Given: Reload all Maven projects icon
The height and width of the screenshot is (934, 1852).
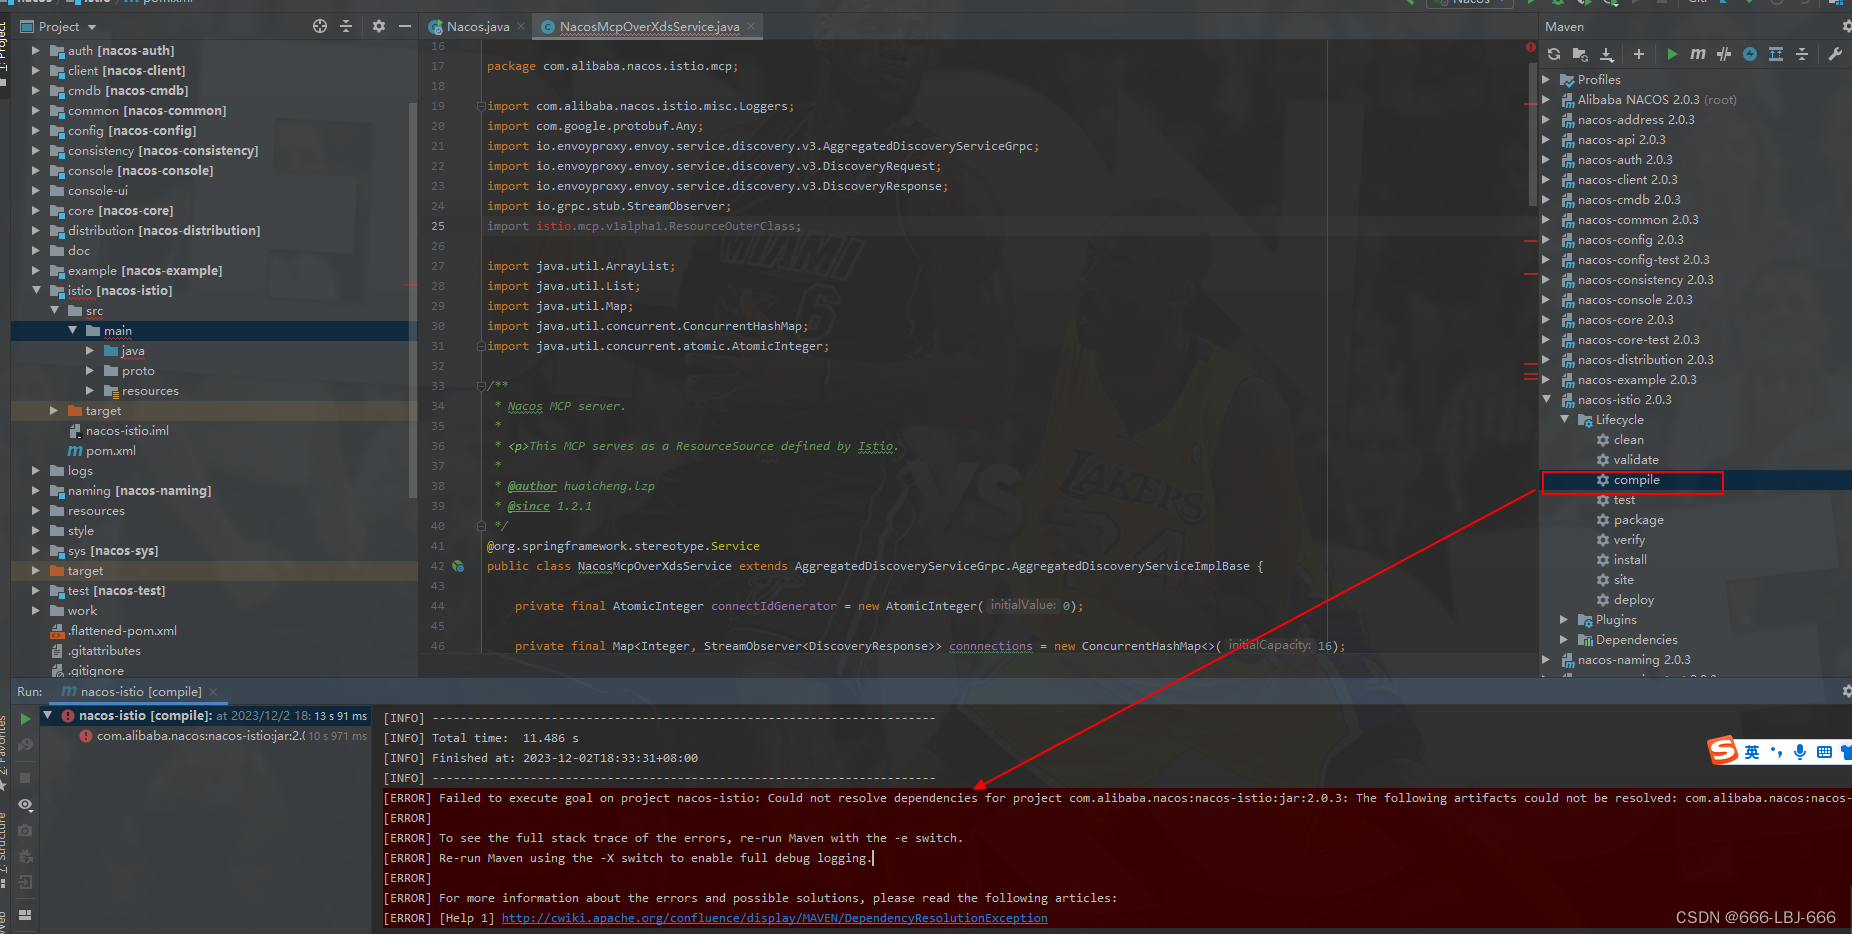Looking at the screenshot, I should coord(1554,54).
